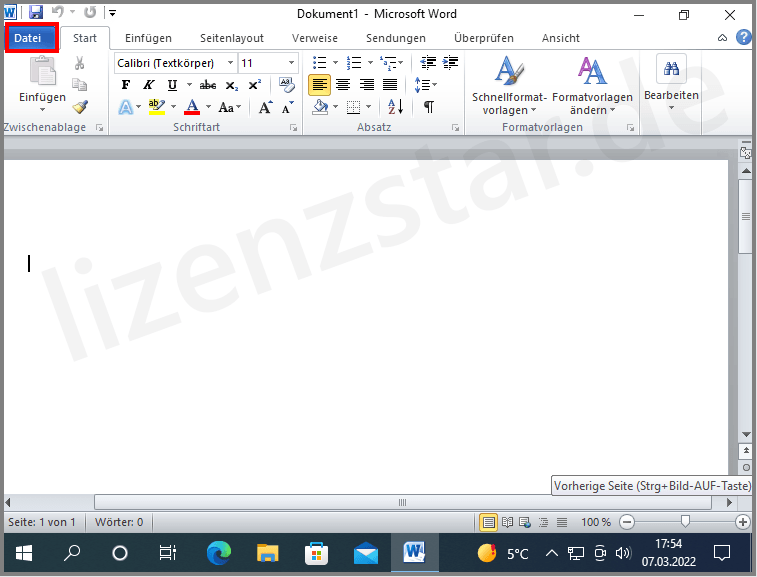Save the document via the floppy disk icon
The width and height of the screenshot is (757, 577).
[x=36, y=13]
